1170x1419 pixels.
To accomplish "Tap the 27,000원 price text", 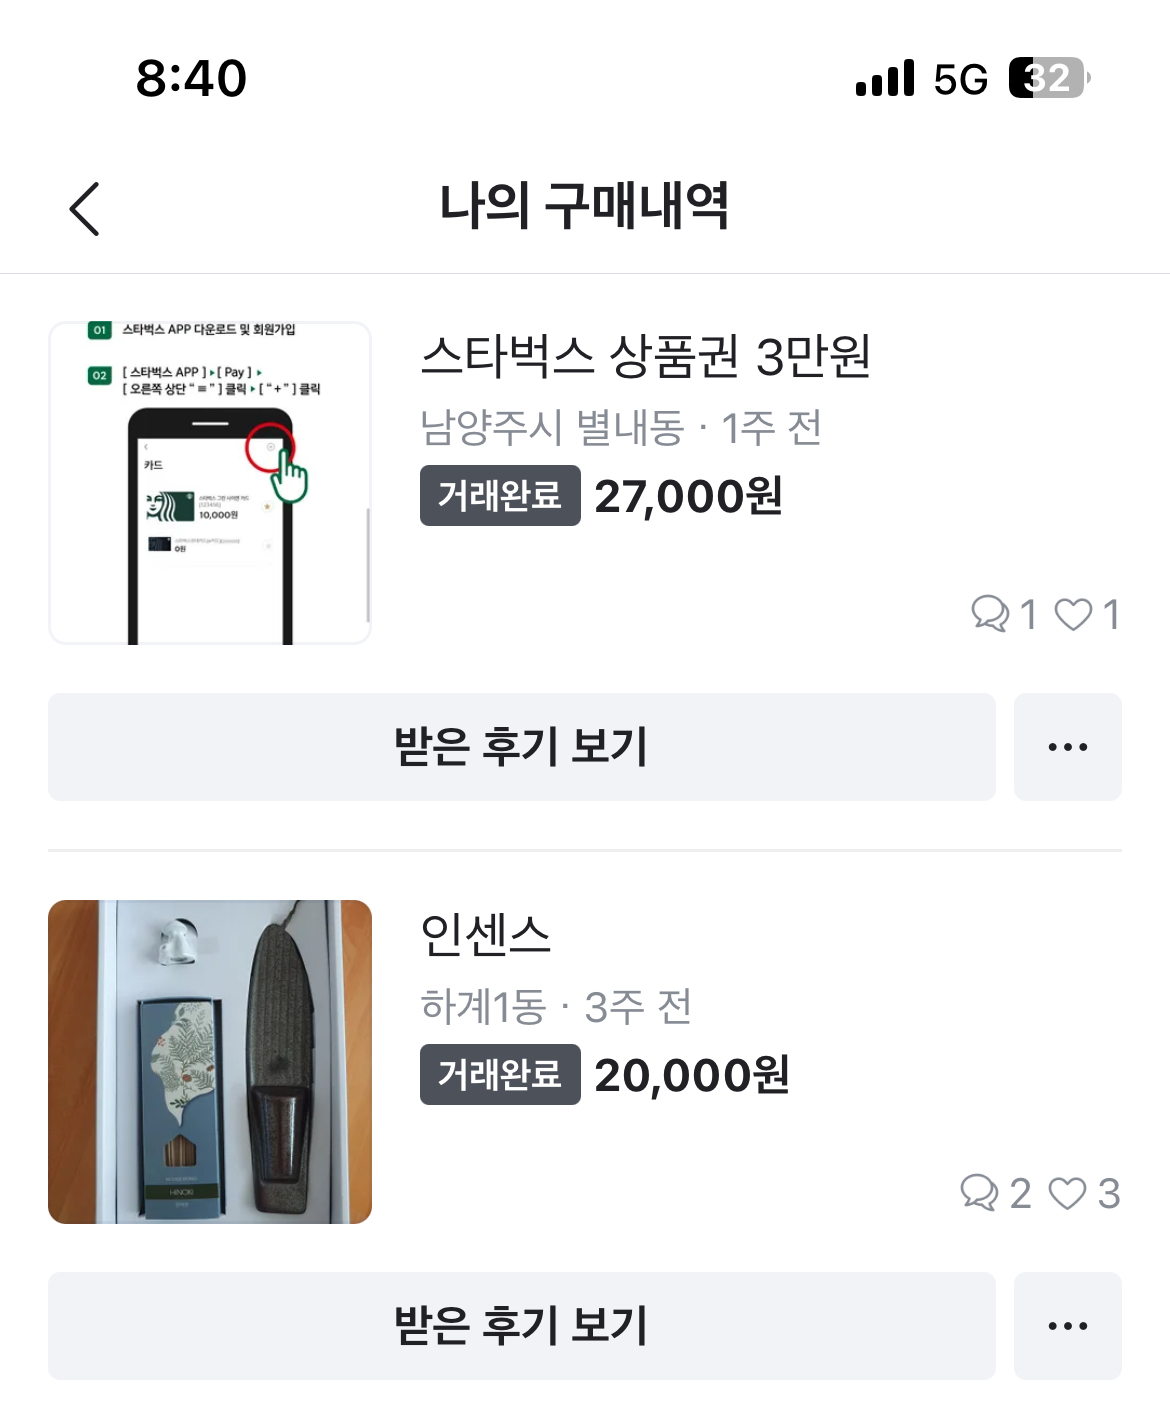I will (688, 496).
